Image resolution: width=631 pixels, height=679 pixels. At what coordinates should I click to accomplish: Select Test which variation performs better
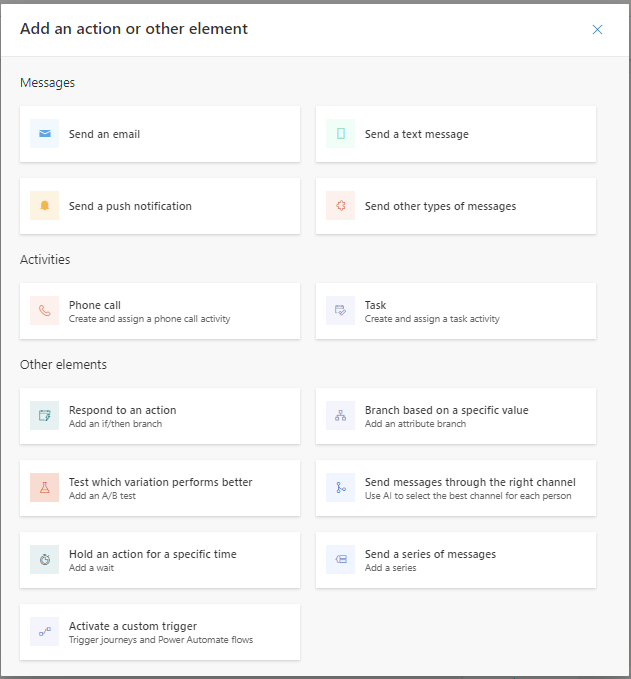(160, 482)
